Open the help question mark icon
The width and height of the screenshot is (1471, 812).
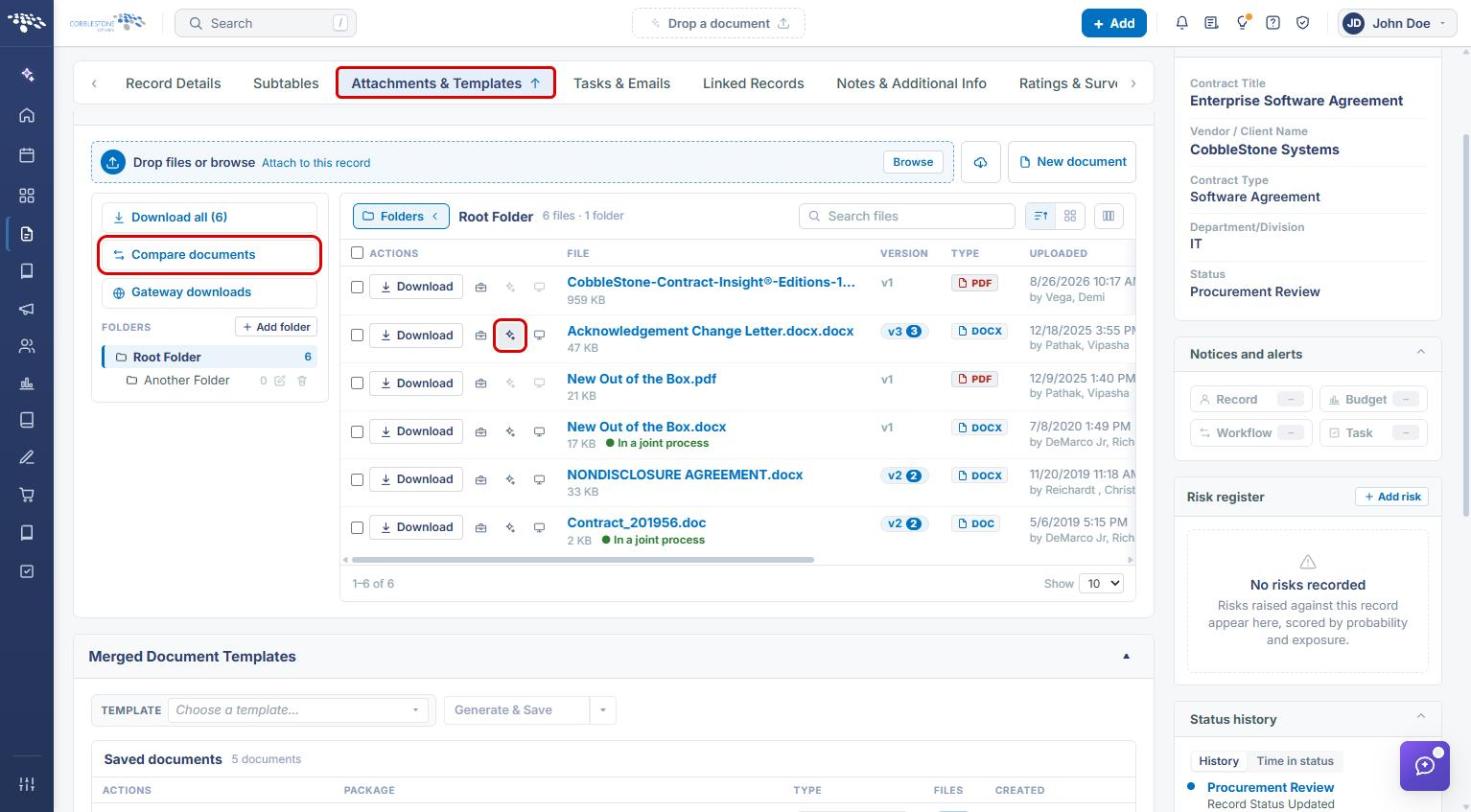[1273, 23]
